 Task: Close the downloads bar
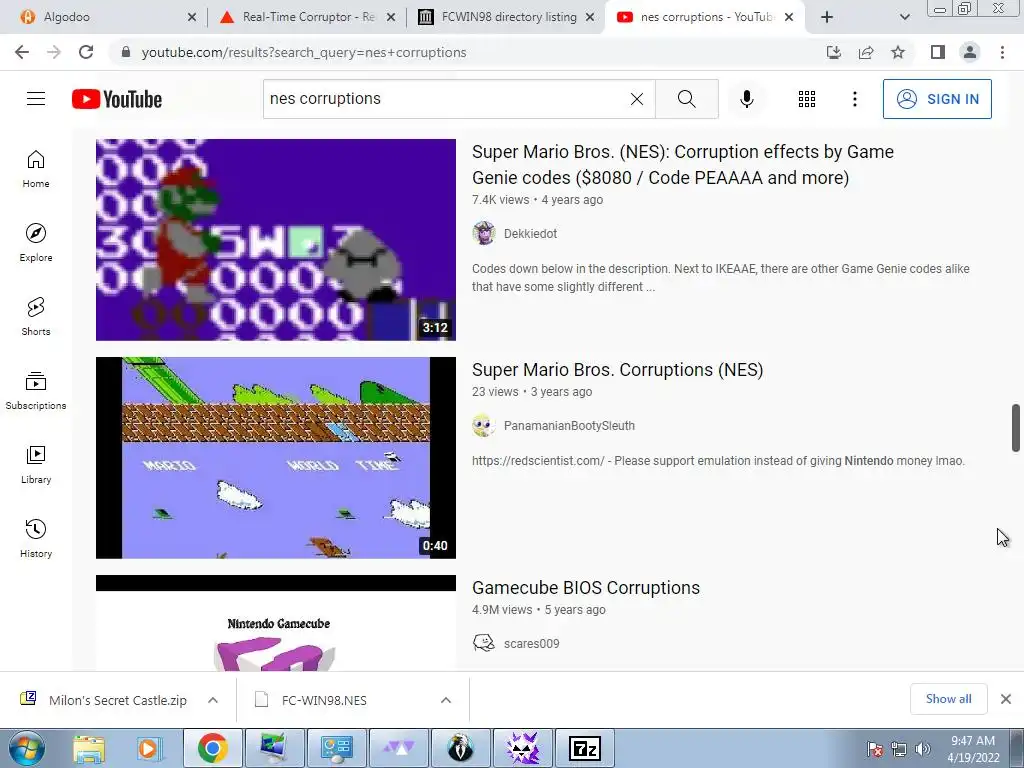tap(1006, 699)
